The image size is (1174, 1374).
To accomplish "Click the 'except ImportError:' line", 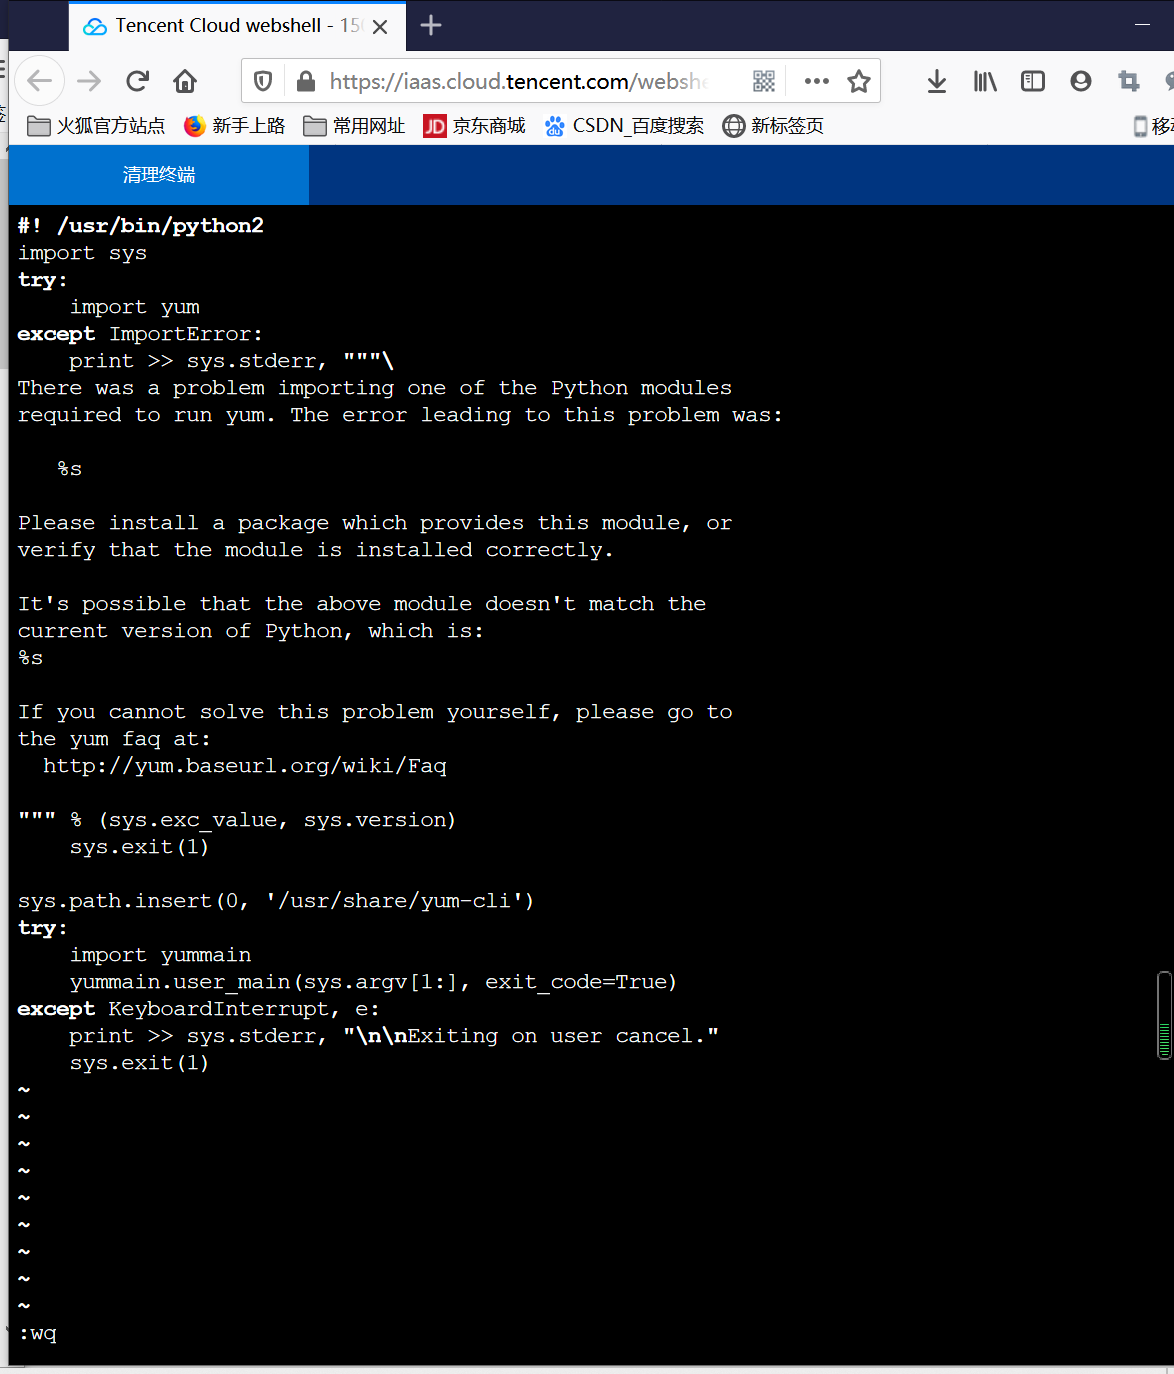I will (x=140, y=334).
